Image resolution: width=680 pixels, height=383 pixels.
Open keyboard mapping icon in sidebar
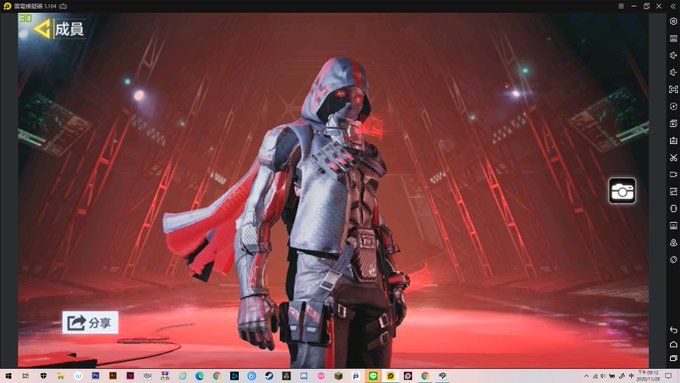tap(673, 39)
